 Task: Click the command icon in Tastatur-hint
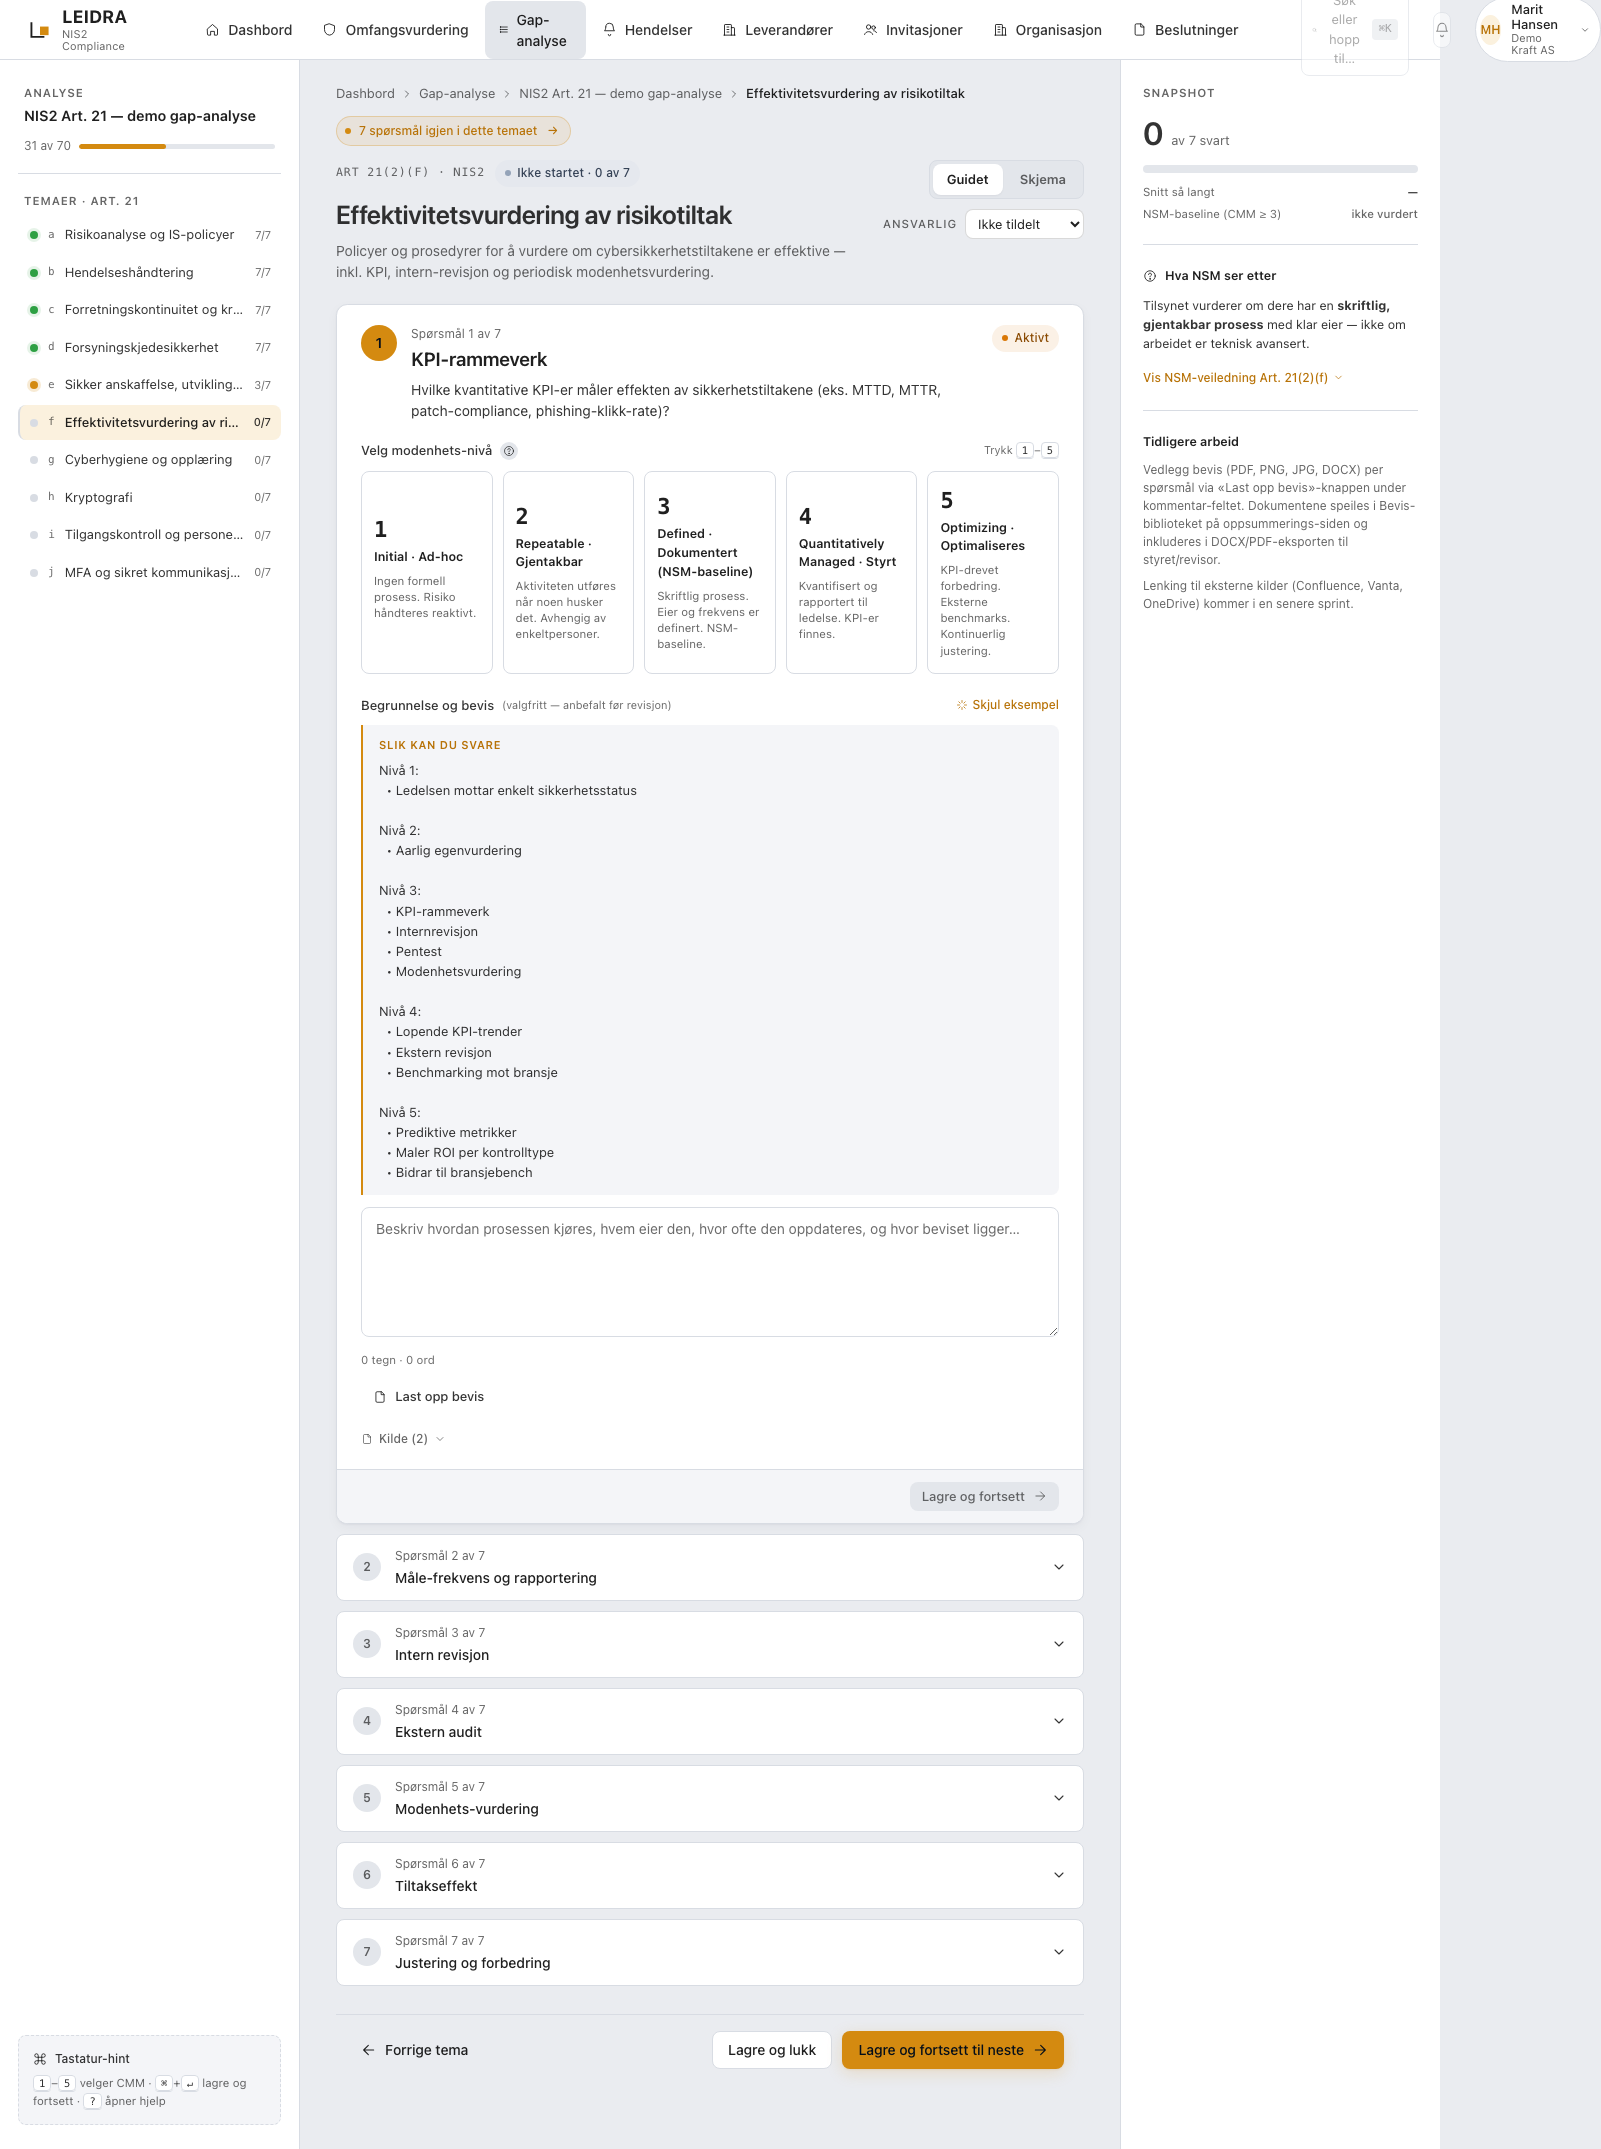pos(40,2059)
